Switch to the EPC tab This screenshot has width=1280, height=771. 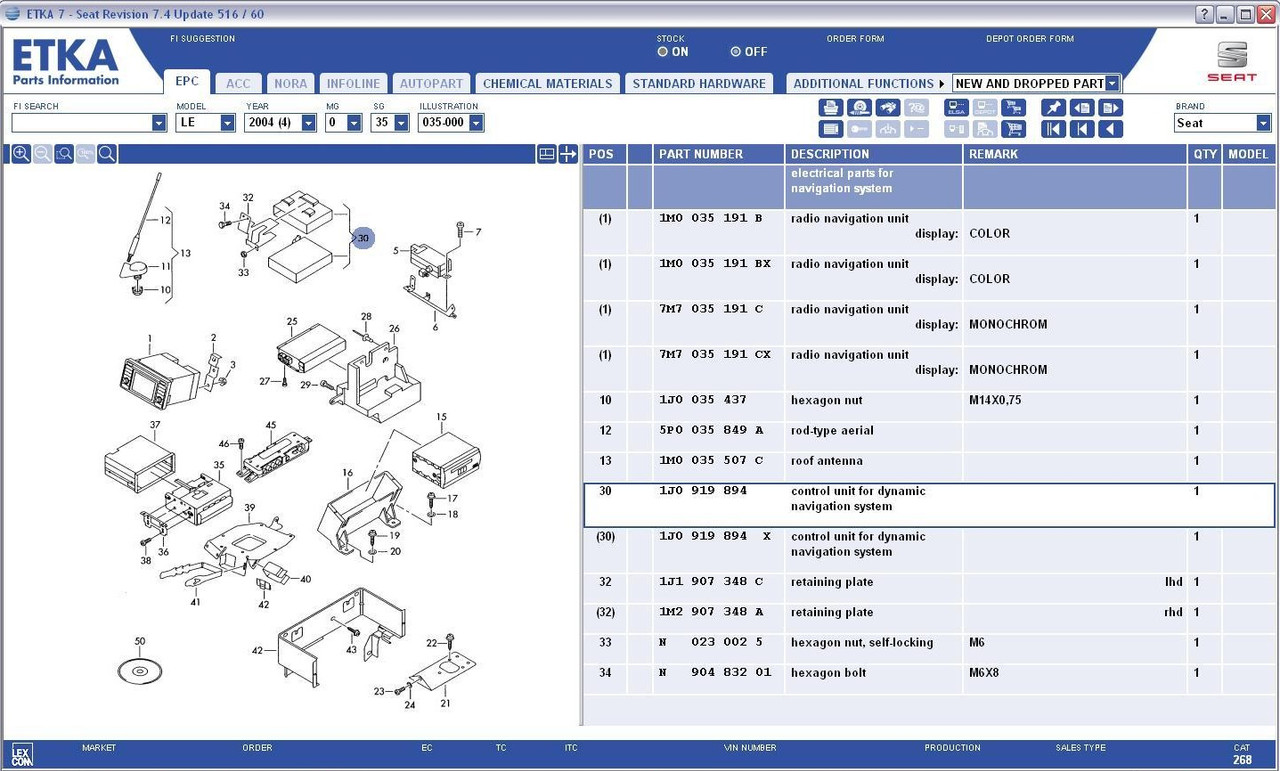click(x=187, y=82)
